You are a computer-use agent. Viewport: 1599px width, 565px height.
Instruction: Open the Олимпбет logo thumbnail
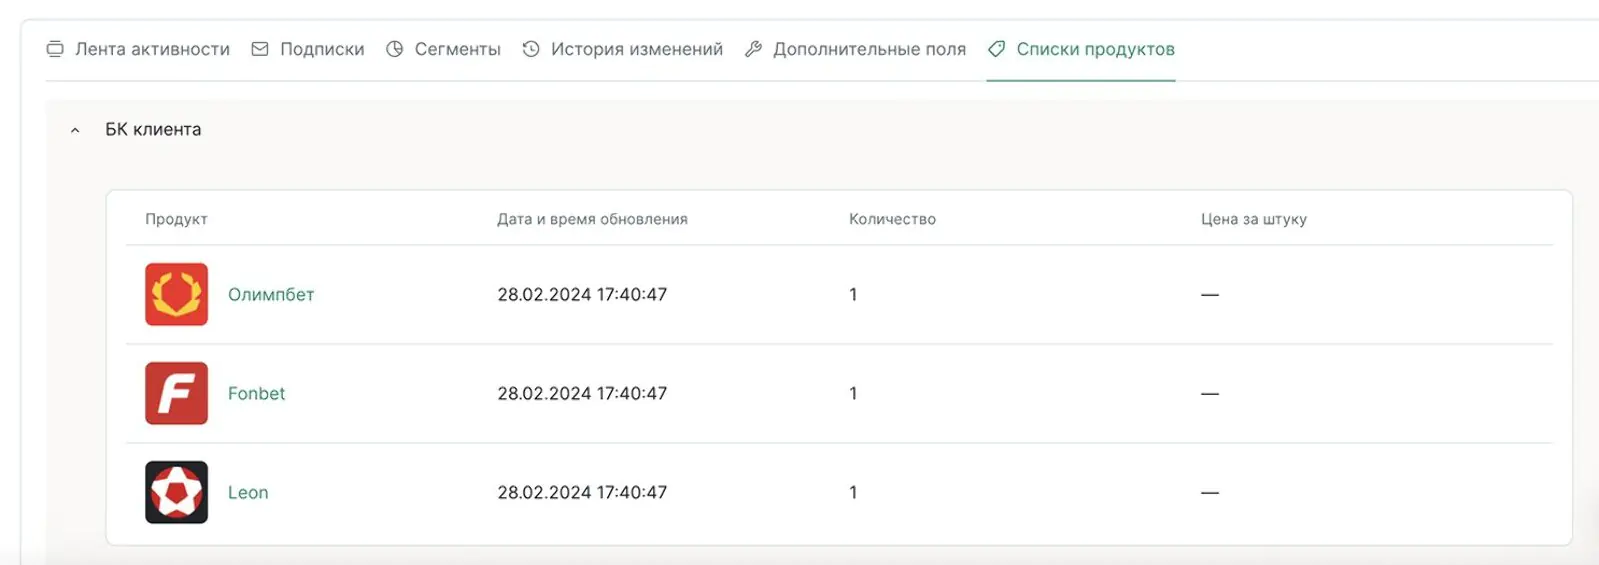(177, 294)
